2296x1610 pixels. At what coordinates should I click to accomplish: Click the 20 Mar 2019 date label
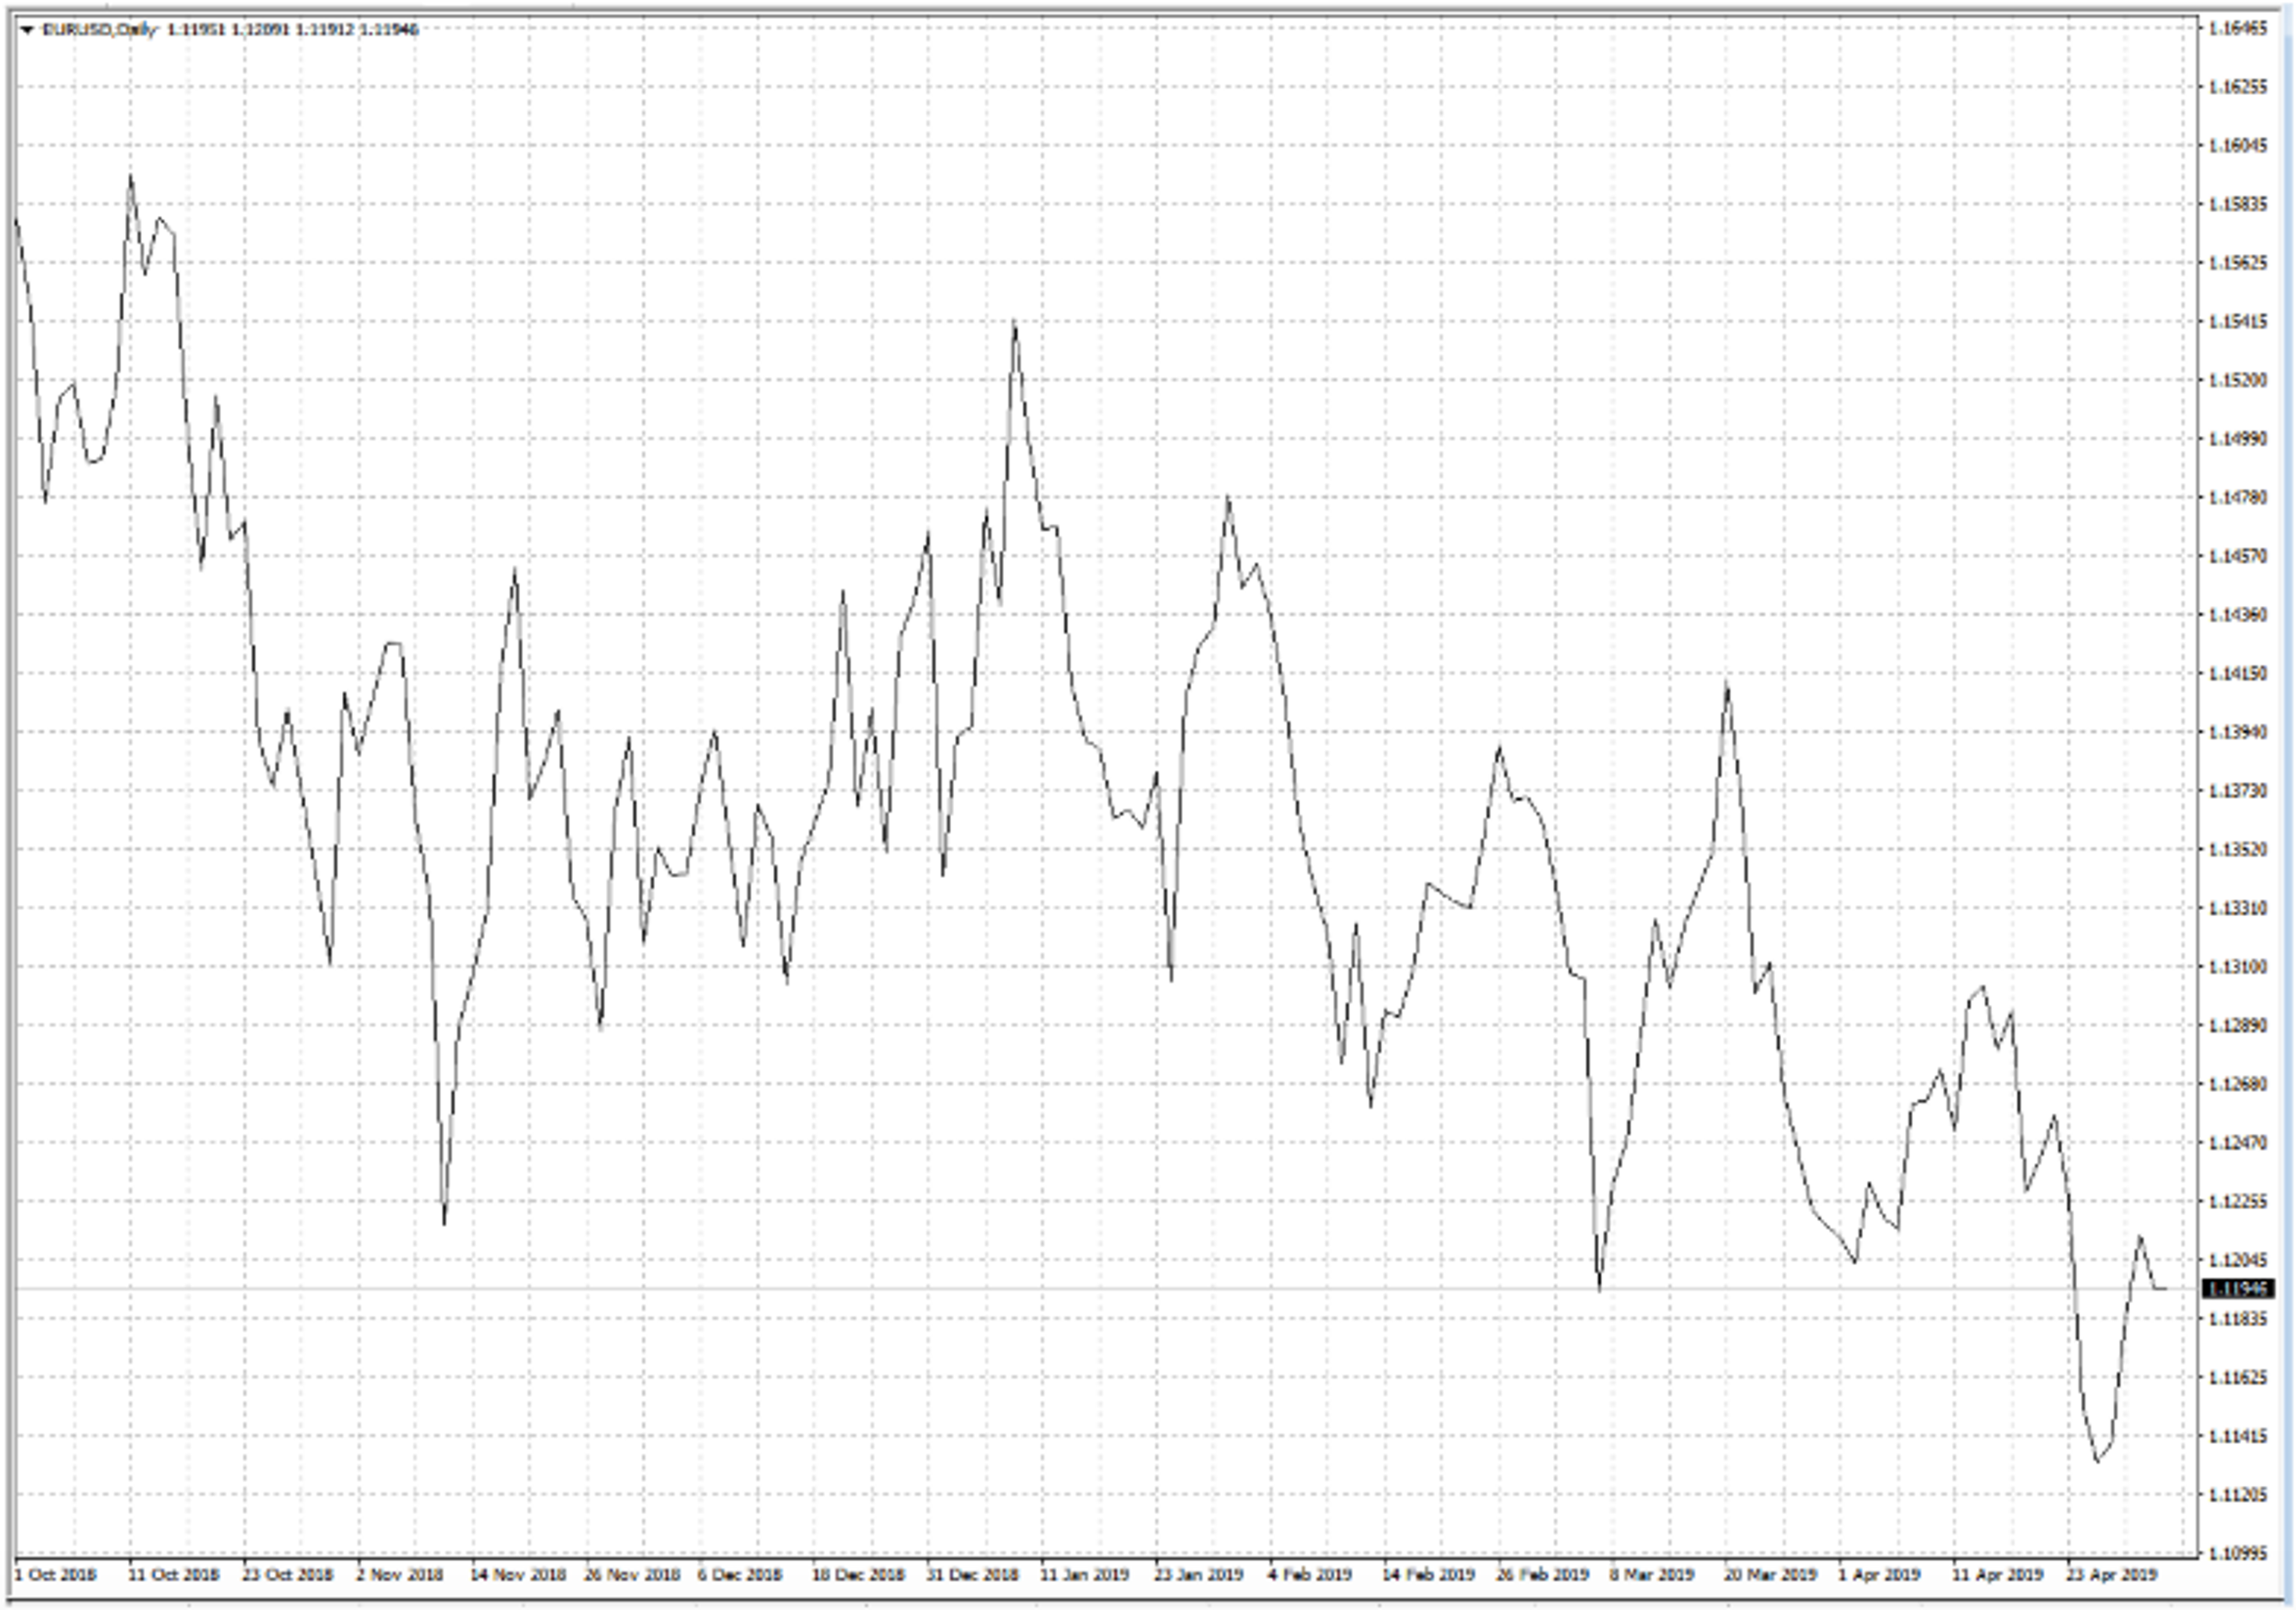coord(1769,1575)
